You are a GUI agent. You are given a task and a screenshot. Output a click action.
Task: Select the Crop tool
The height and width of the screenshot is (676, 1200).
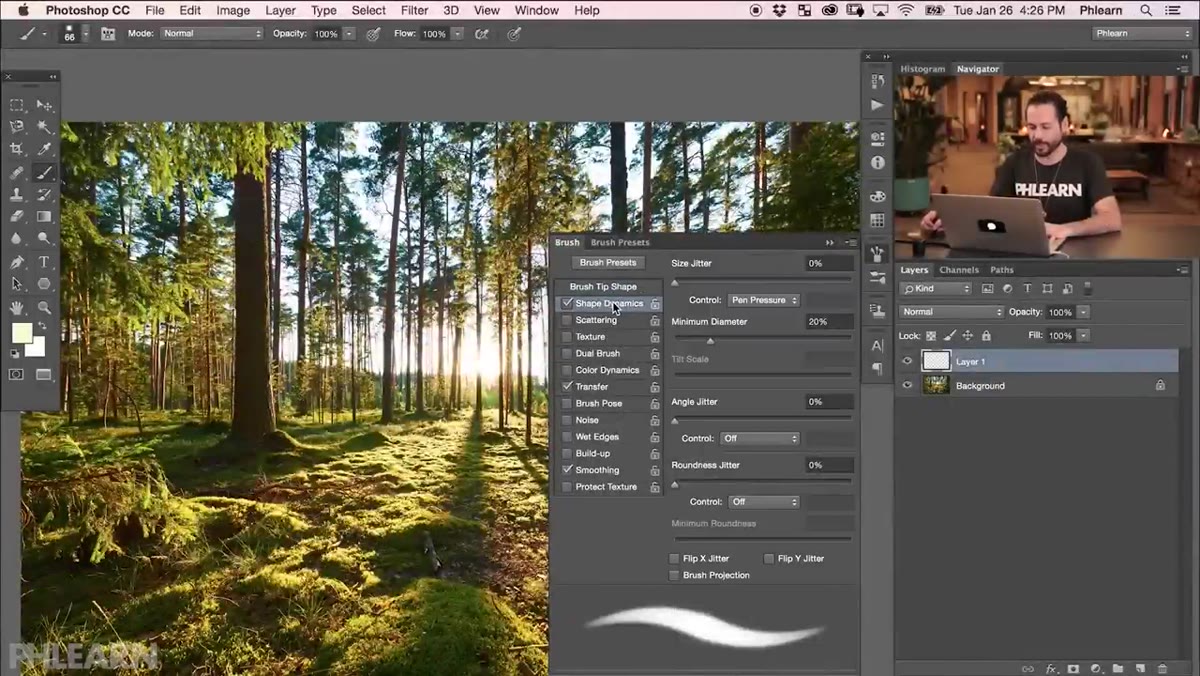17,149
